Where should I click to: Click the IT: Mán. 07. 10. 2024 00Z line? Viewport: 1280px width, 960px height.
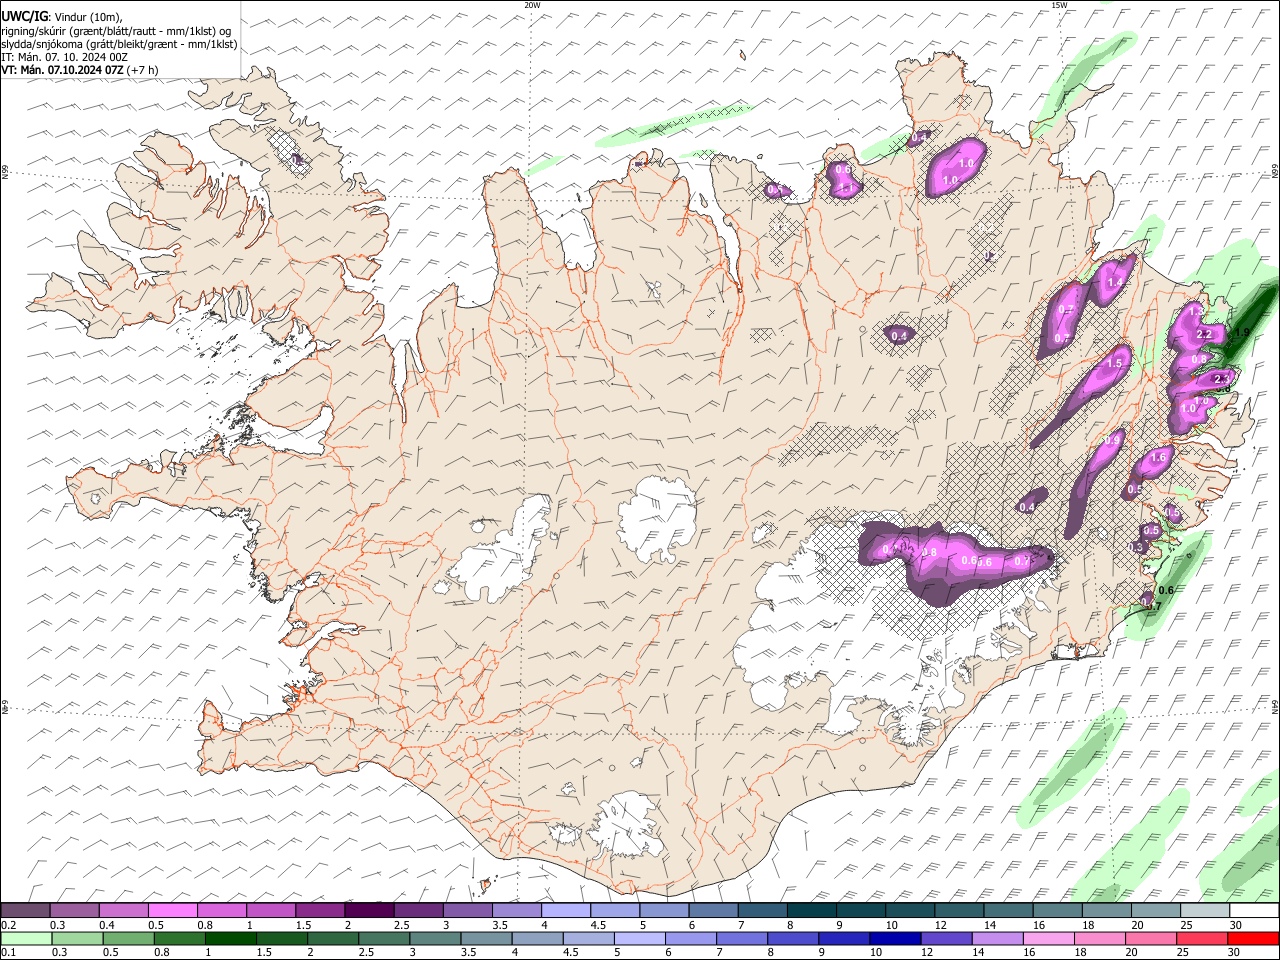pyautogui.click(x=65, y=57)
